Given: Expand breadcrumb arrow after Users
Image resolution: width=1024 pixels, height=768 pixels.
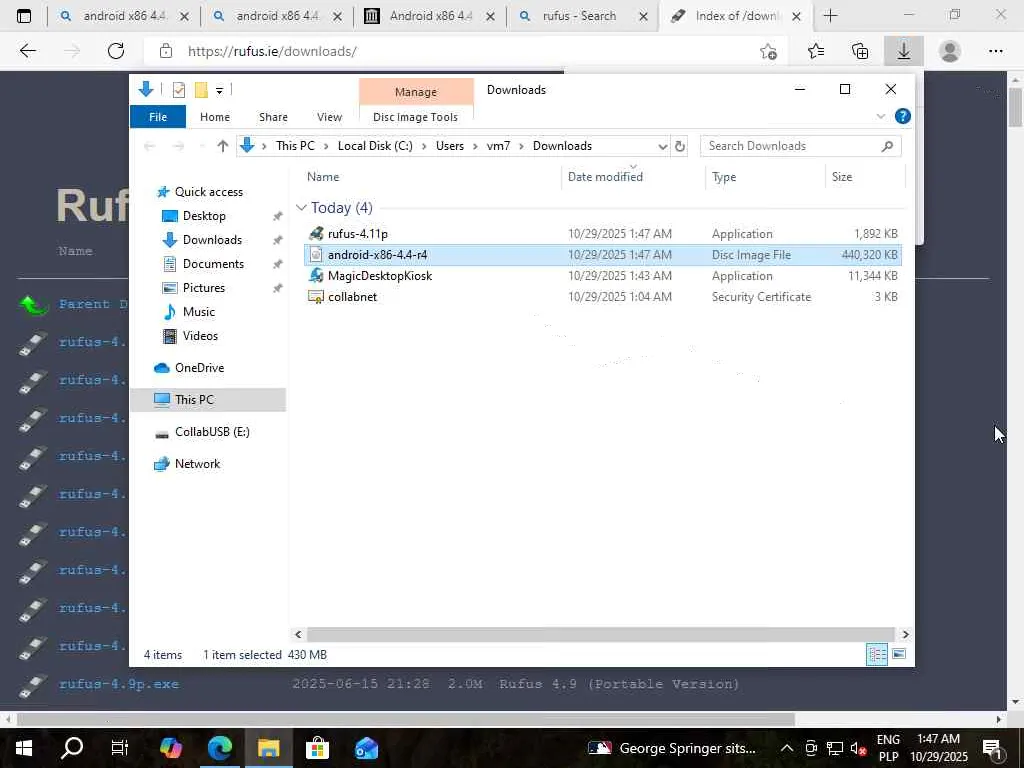Looking at the screenshot, I should point(475,146).
